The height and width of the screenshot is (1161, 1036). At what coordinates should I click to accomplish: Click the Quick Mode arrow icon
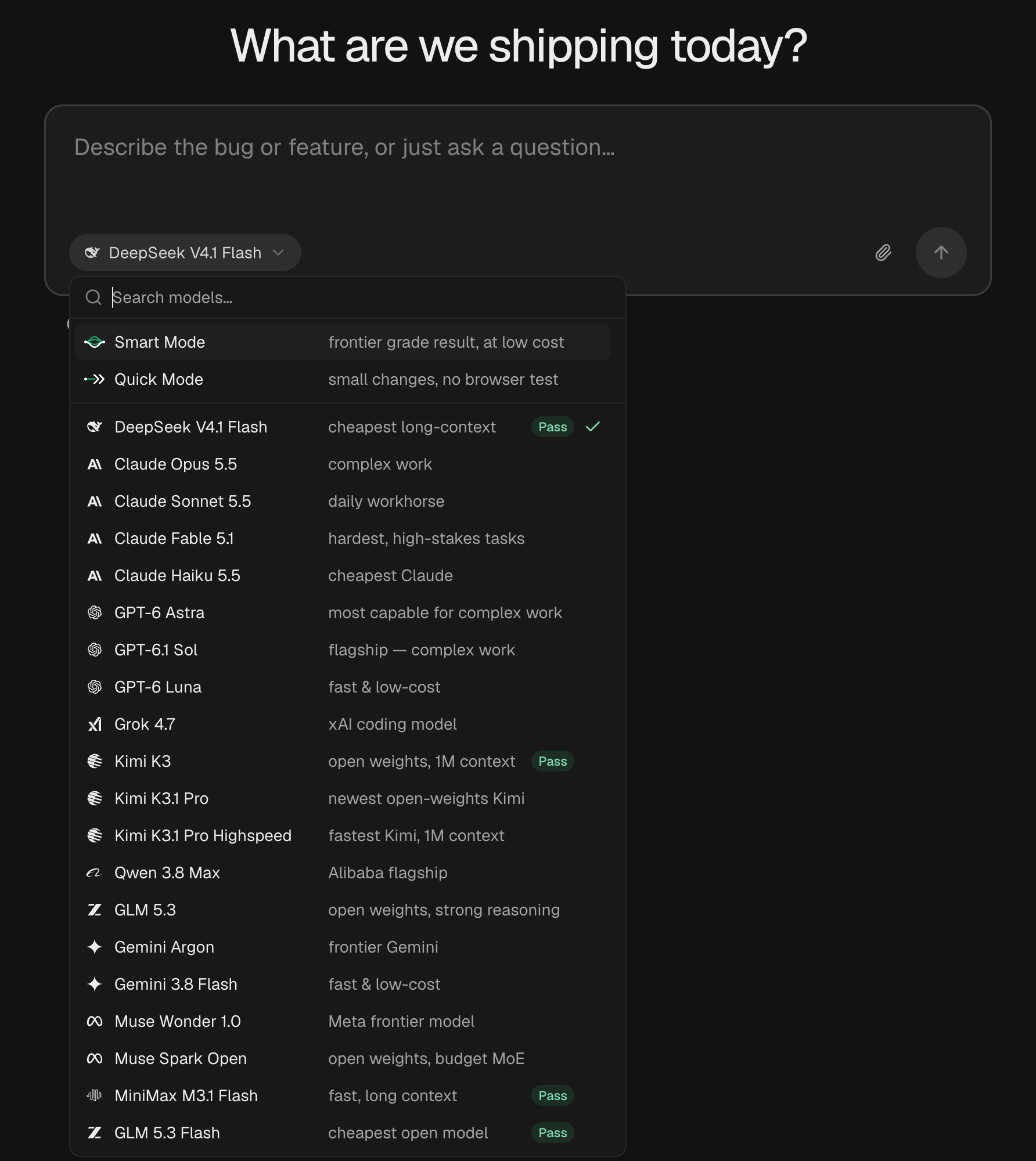(94, 379)
